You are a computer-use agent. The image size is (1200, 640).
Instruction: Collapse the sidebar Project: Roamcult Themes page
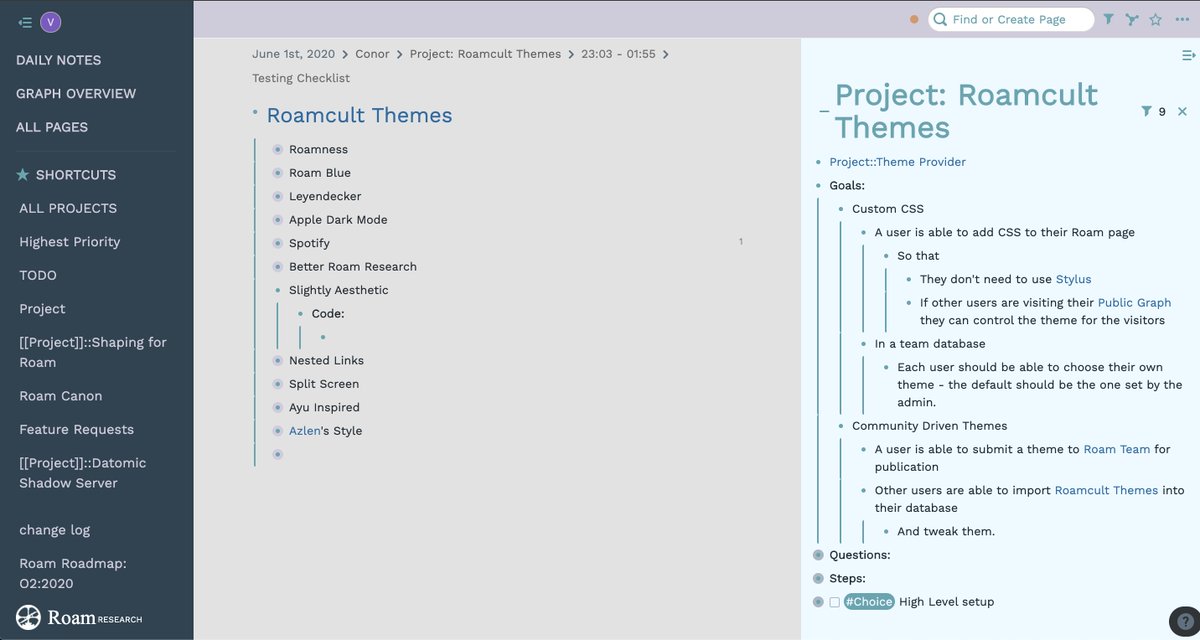click(x=824, y=111)
